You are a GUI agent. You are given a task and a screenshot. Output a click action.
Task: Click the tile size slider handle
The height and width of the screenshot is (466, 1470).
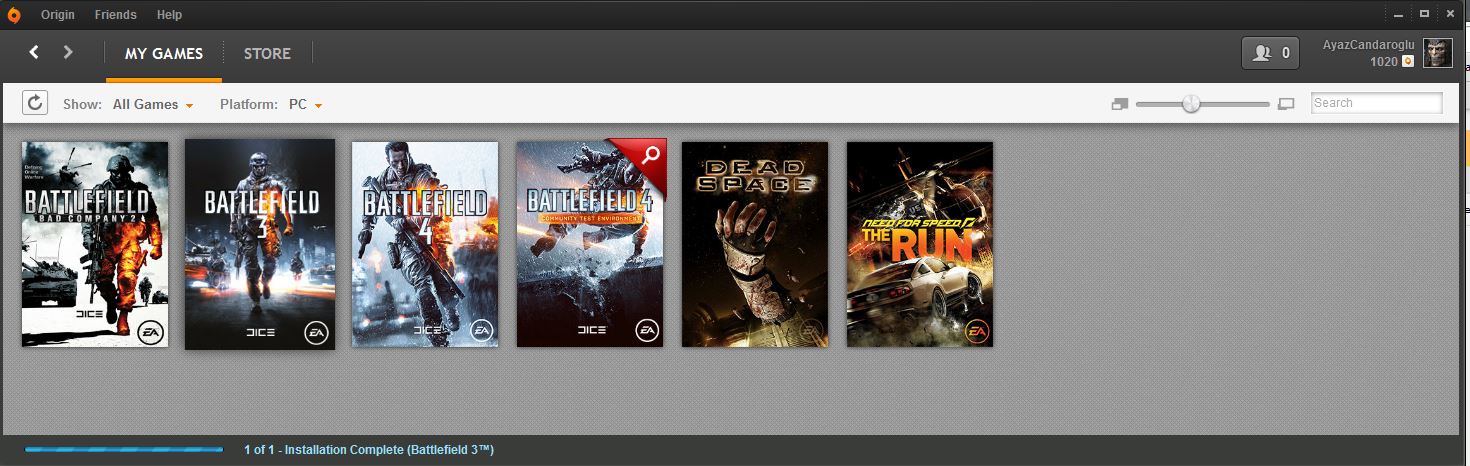click(x=1191, y=103)
